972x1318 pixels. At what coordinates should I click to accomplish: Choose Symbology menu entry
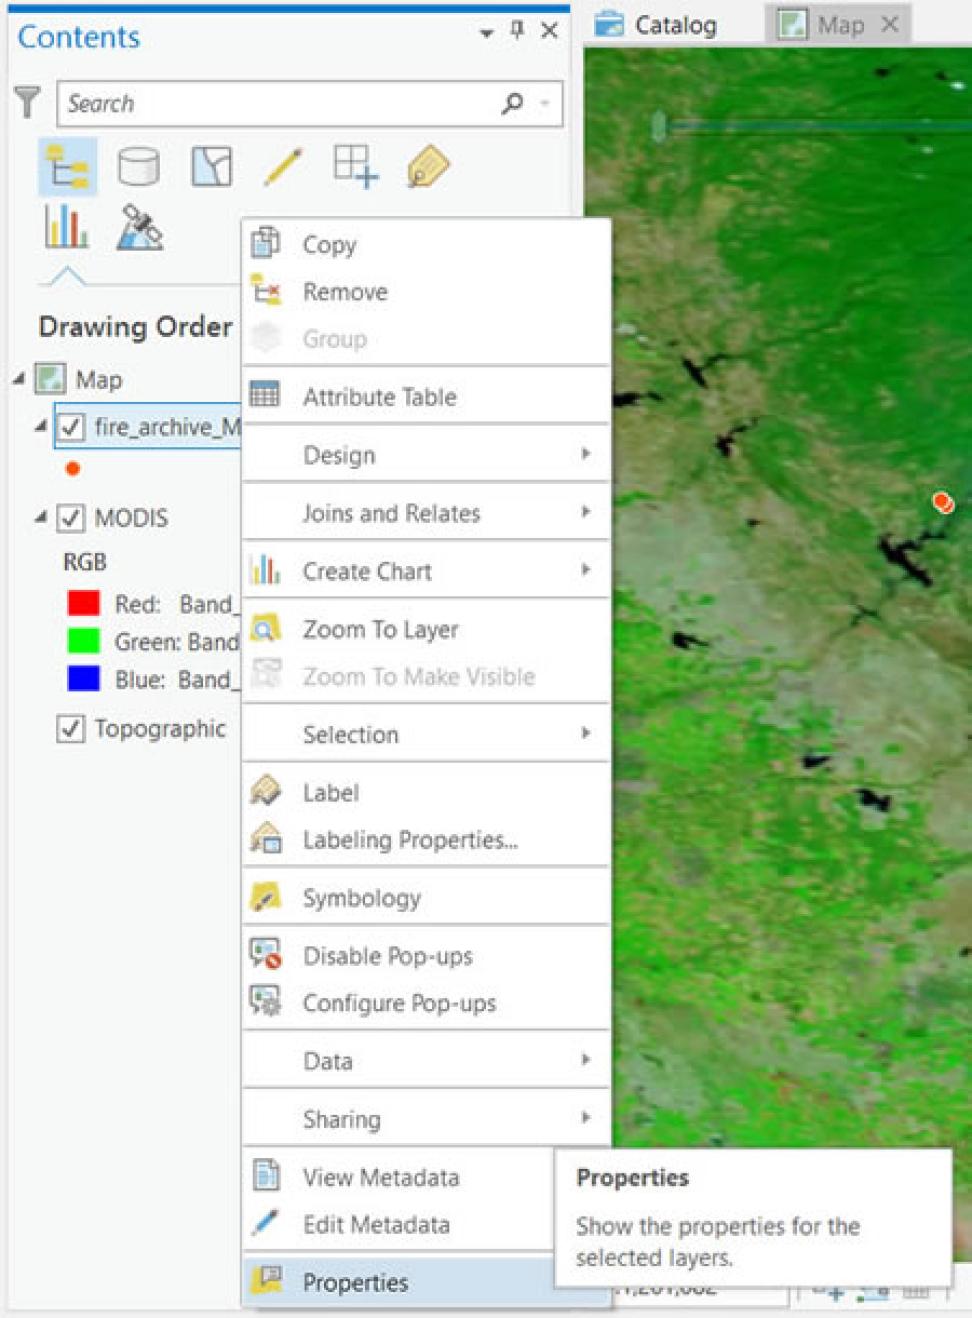click(x=426, y=897)
